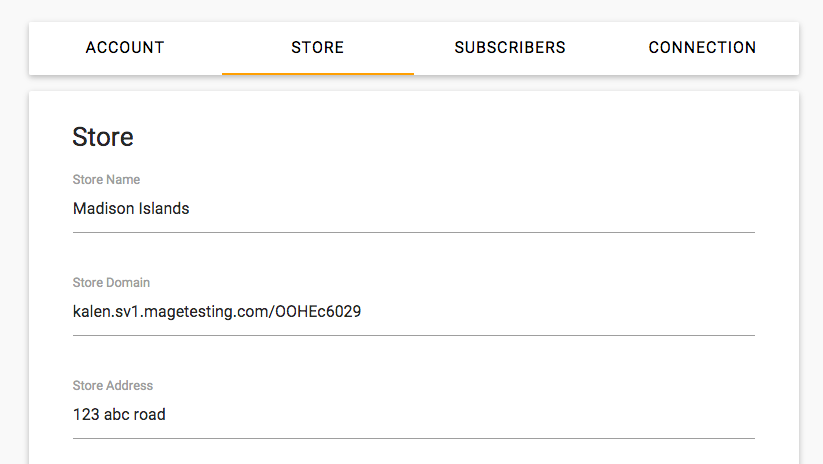Viewport: 823px width, 464px height.
Task: Click the underline beneath 123 abc road
Action: click(x=413, y=438)
